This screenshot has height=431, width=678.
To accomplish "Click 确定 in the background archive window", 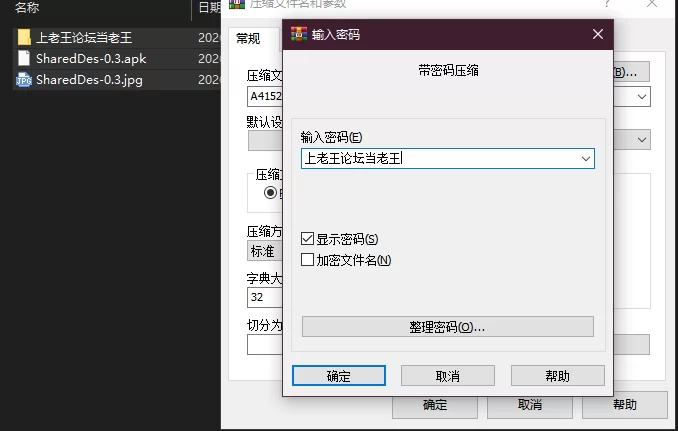I will pos(435,405).
